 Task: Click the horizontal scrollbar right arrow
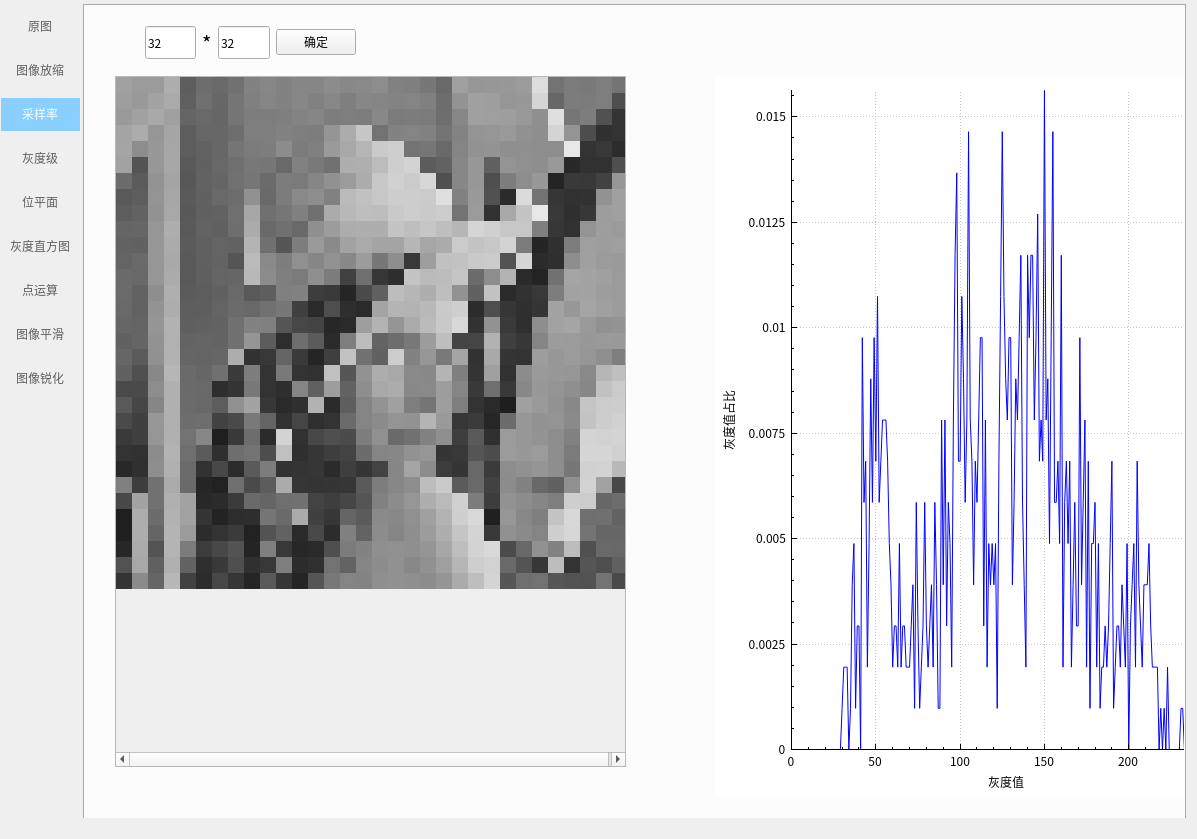618,759
